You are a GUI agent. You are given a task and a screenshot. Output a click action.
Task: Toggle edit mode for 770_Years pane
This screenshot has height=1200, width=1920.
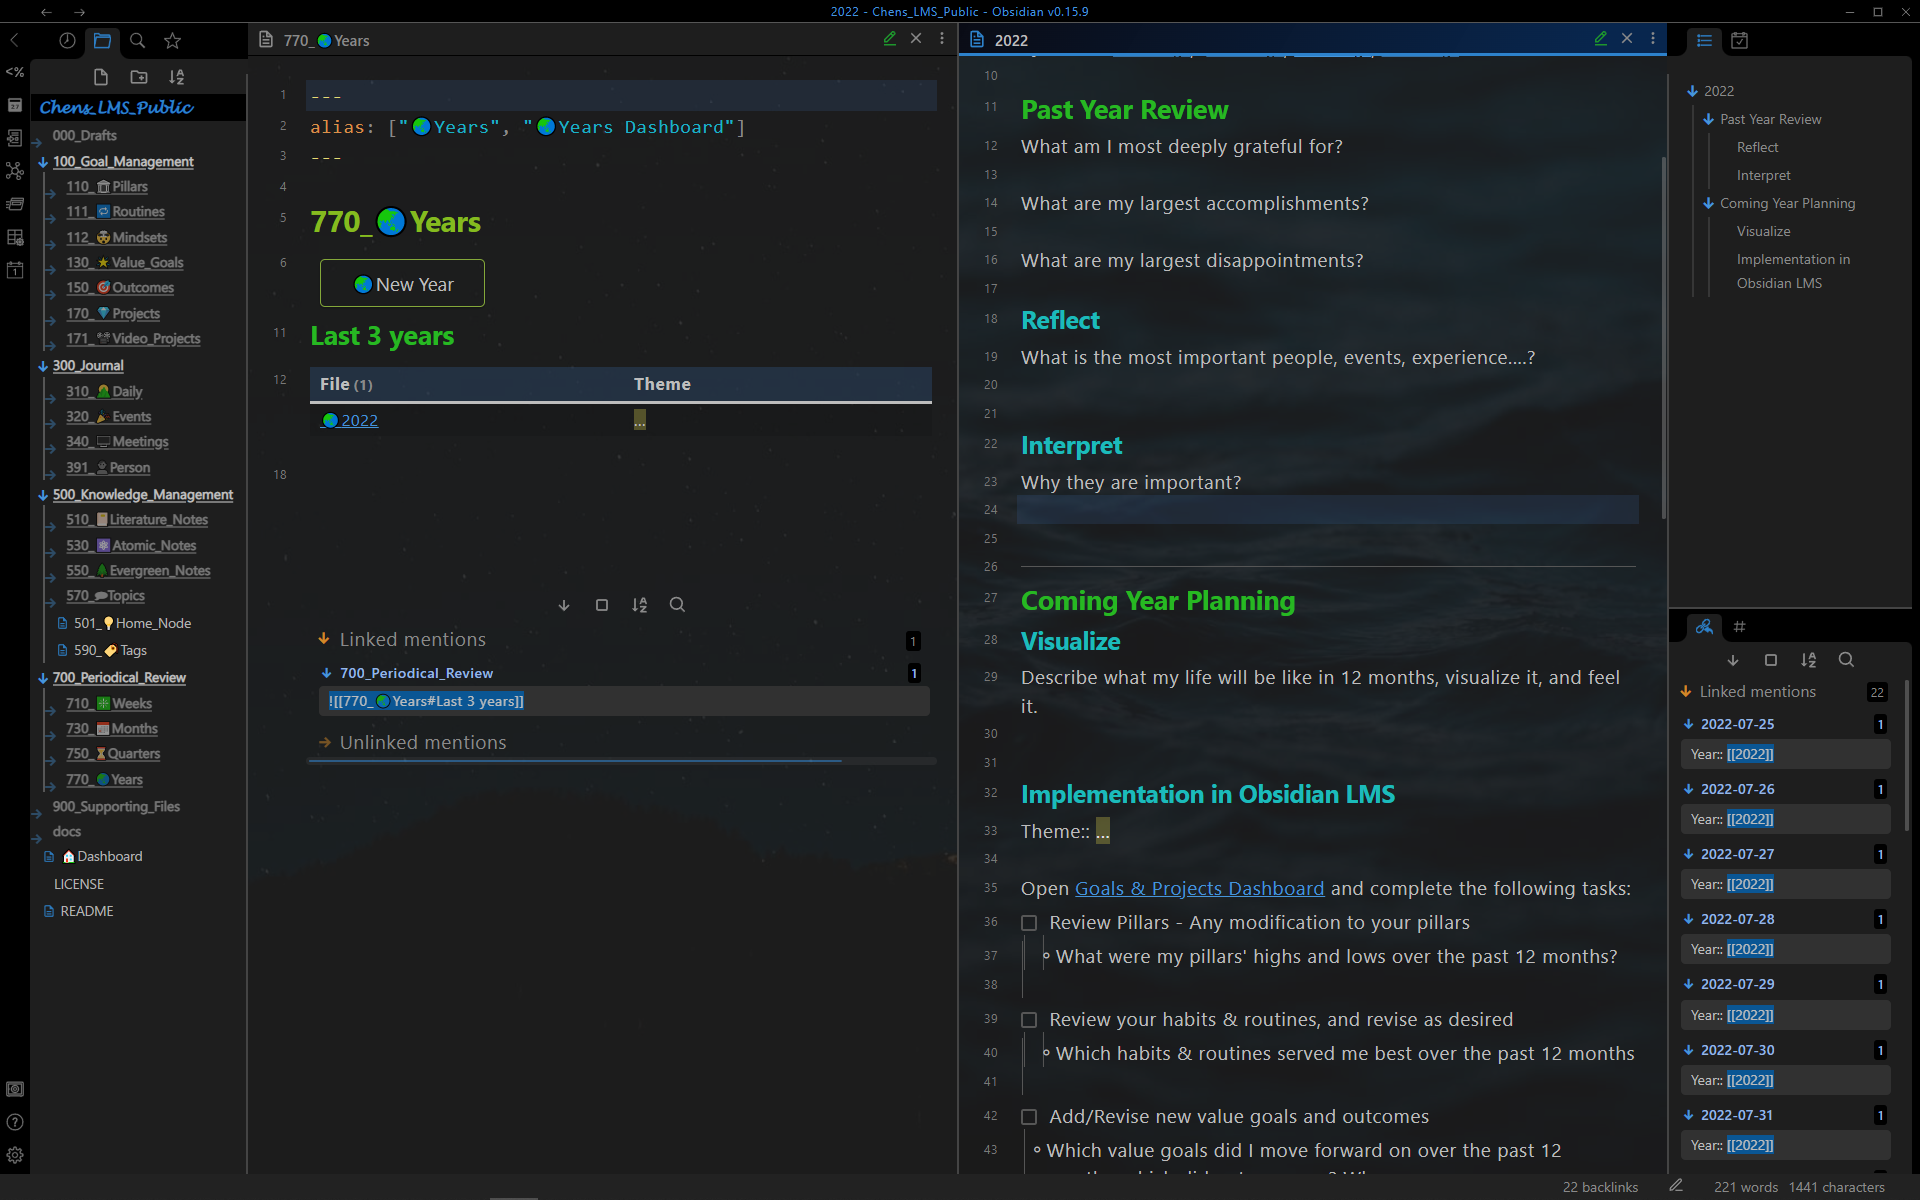pyautogui.click(x=890, y=39)
